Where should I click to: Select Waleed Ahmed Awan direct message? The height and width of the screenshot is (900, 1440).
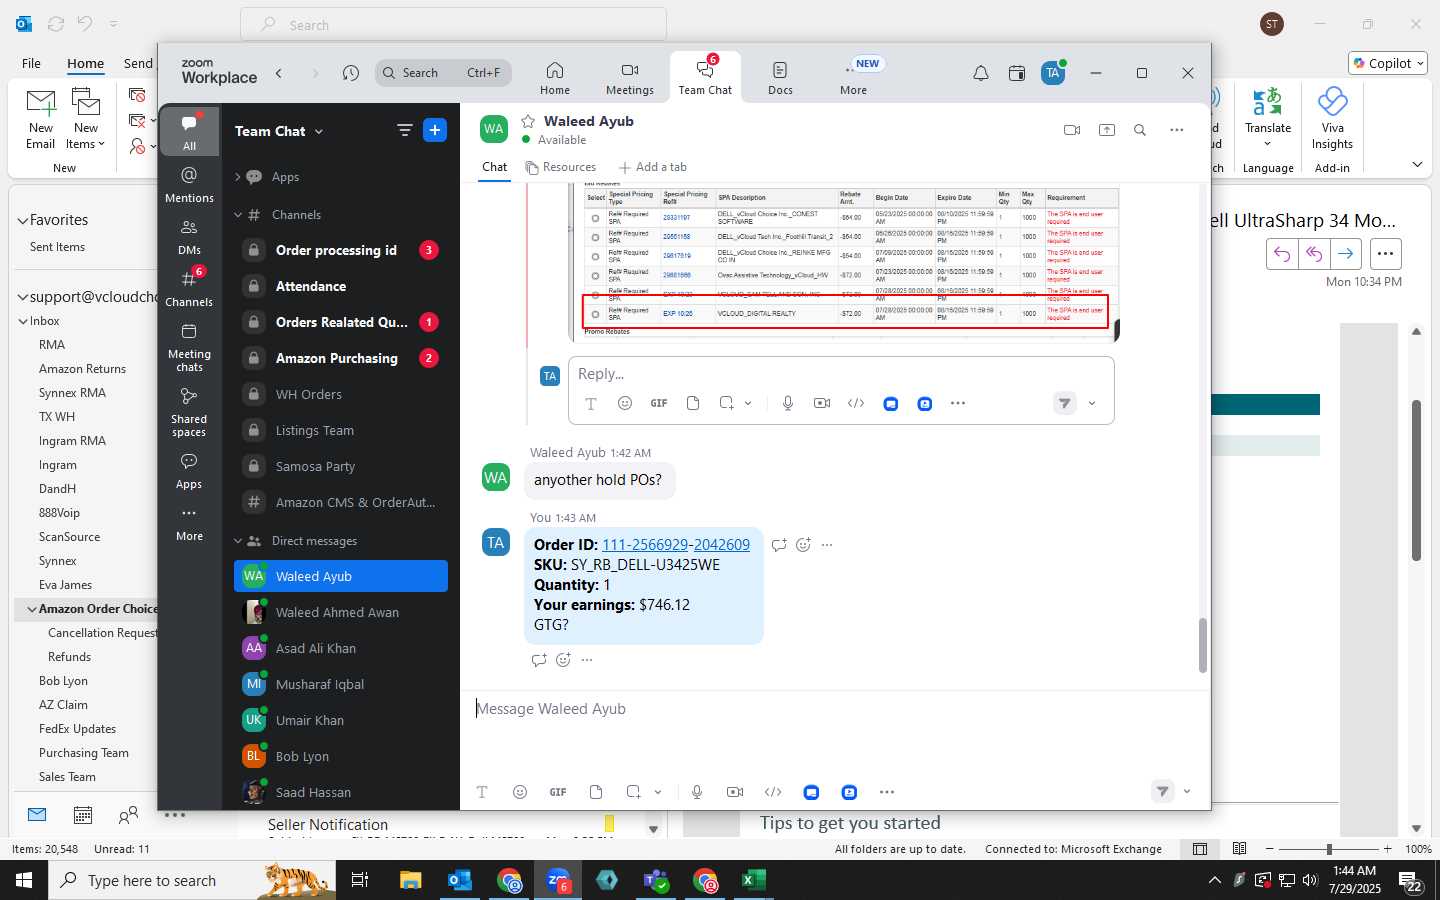(x=341, y=612)
